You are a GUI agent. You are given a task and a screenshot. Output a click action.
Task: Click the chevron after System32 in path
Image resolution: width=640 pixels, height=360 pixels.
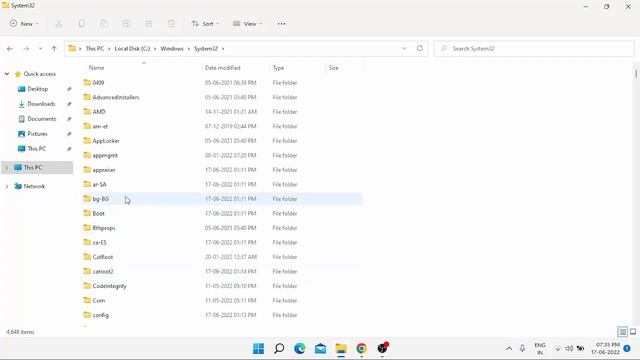tap(223, 49)
